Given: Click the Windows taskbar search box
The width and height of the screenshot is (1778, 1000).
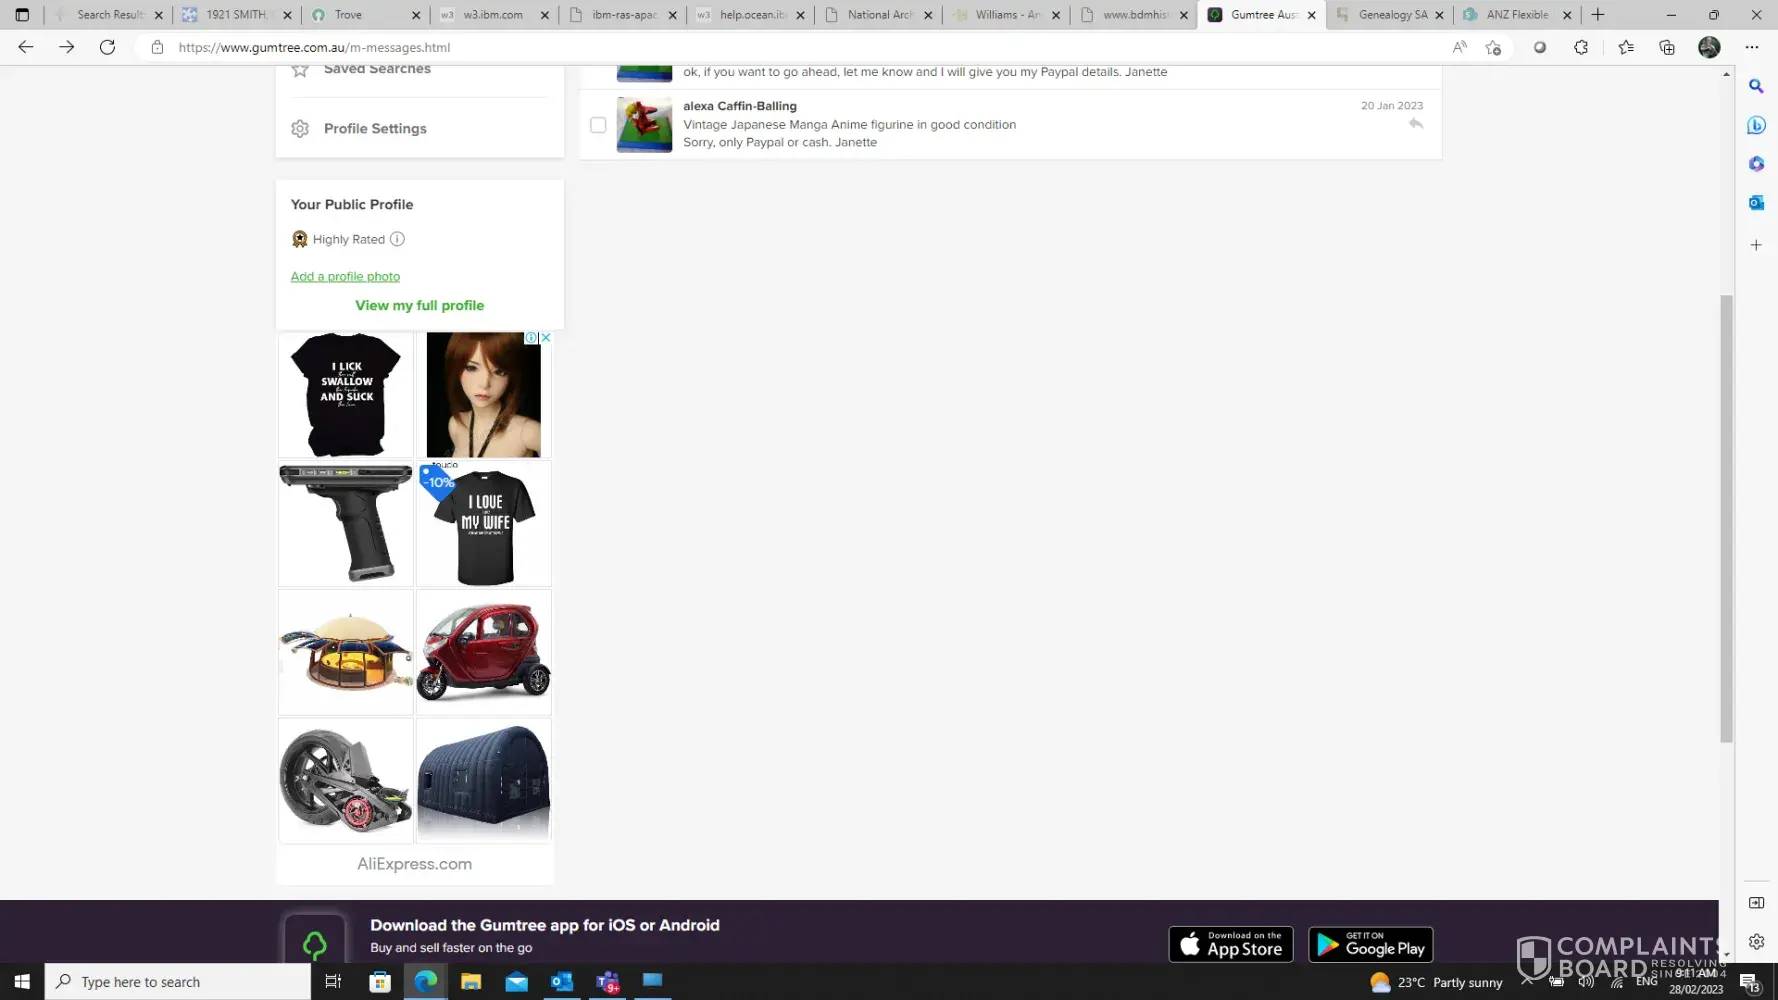Looking at the screenshot, I should (178, 982).
